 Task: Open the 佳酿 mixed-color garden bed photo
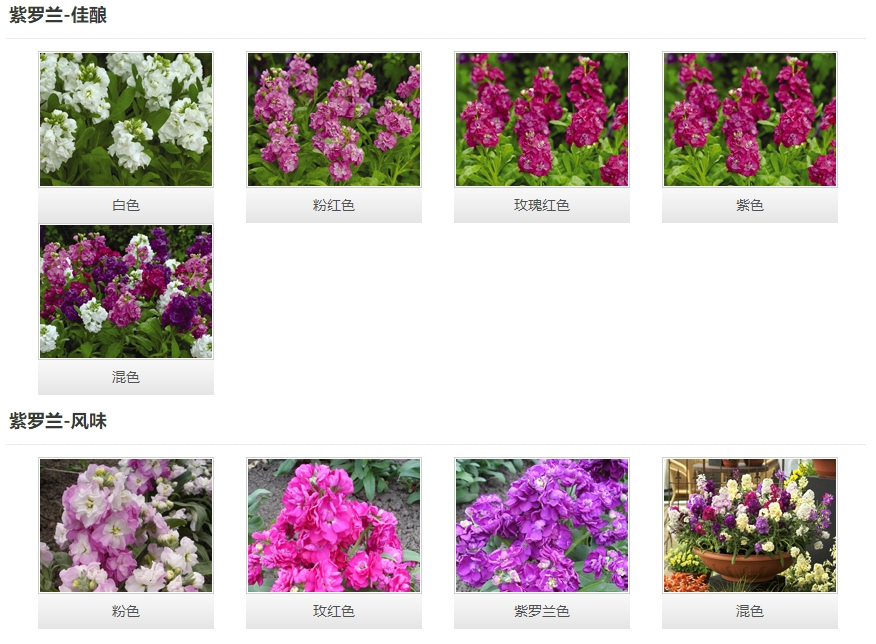click(x=126, y=292)
